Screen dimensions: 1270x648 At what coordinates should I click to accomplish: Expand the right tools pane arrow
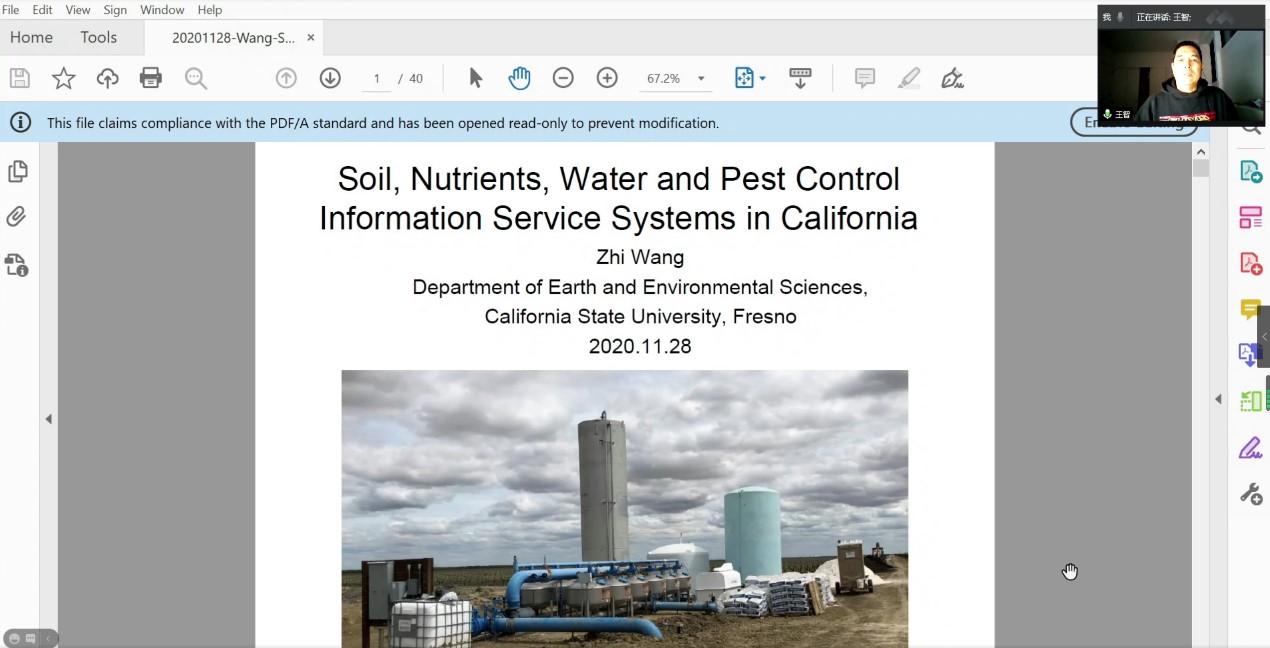1218,399
